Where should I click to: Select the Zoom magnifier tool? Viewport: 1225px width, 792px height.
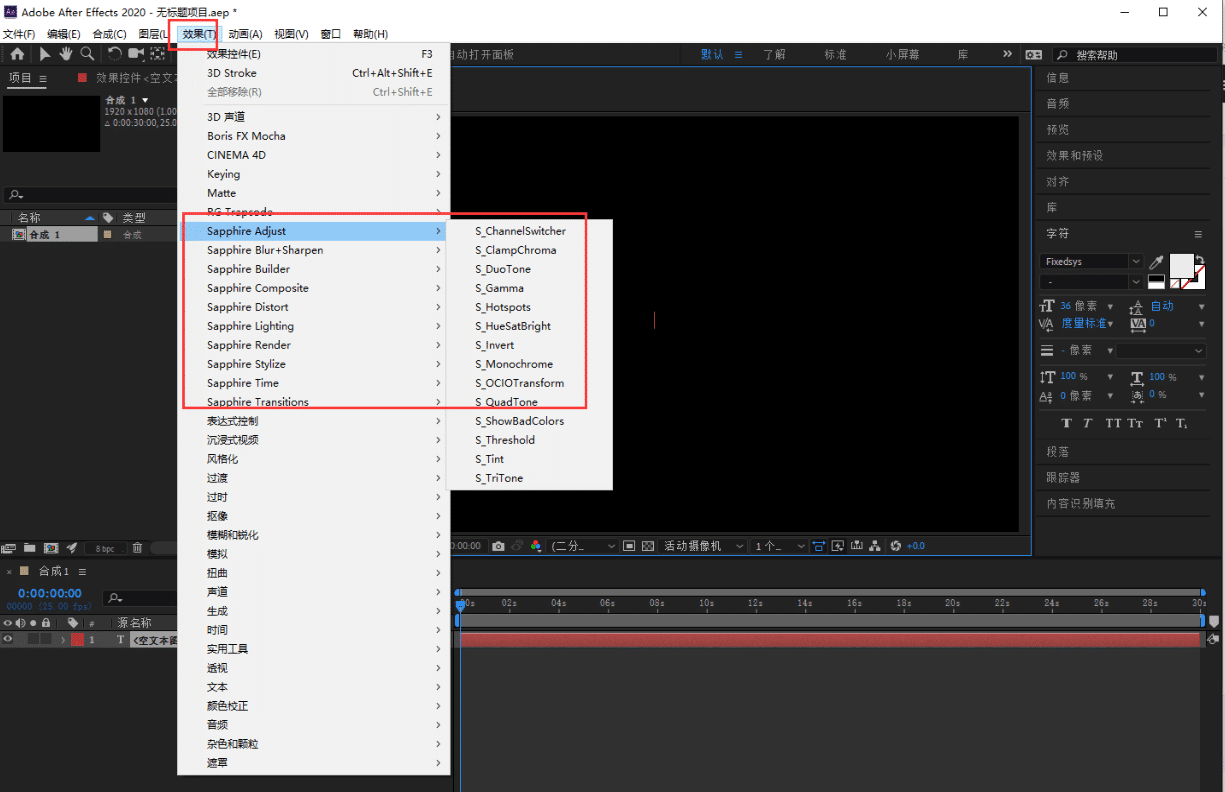click(87, 54)
